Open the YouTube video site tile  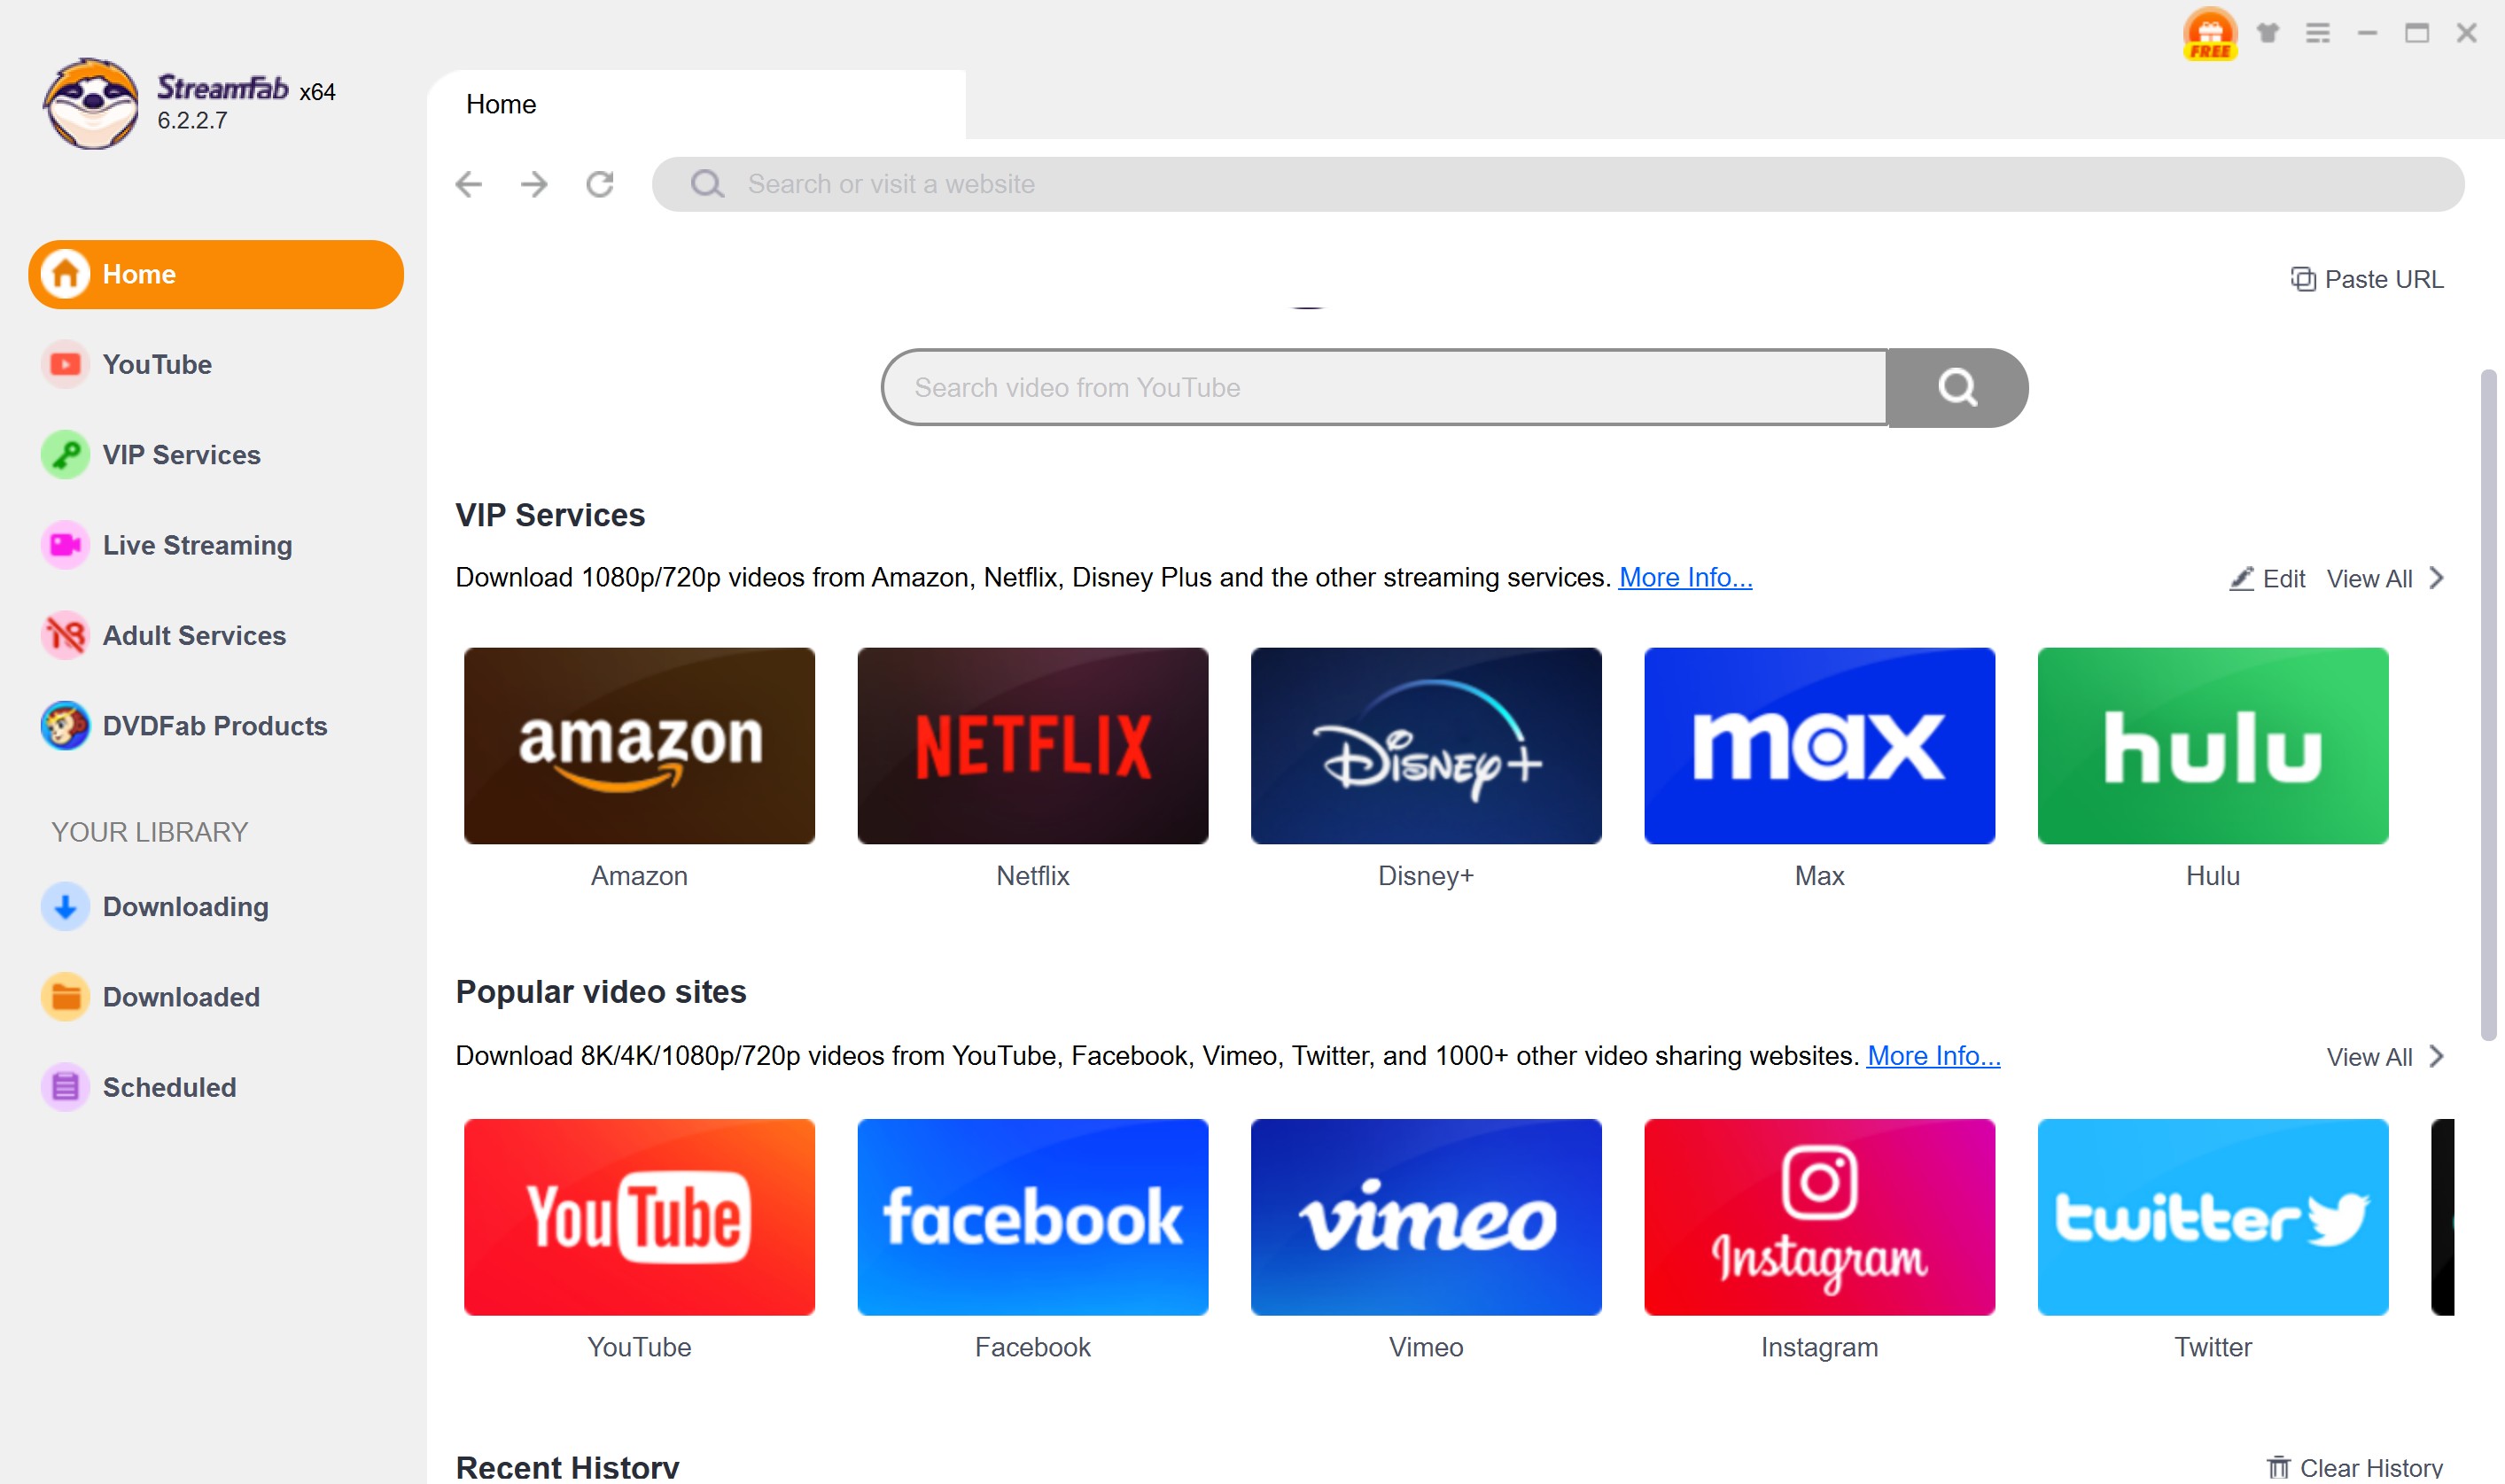pos(639,1217)
